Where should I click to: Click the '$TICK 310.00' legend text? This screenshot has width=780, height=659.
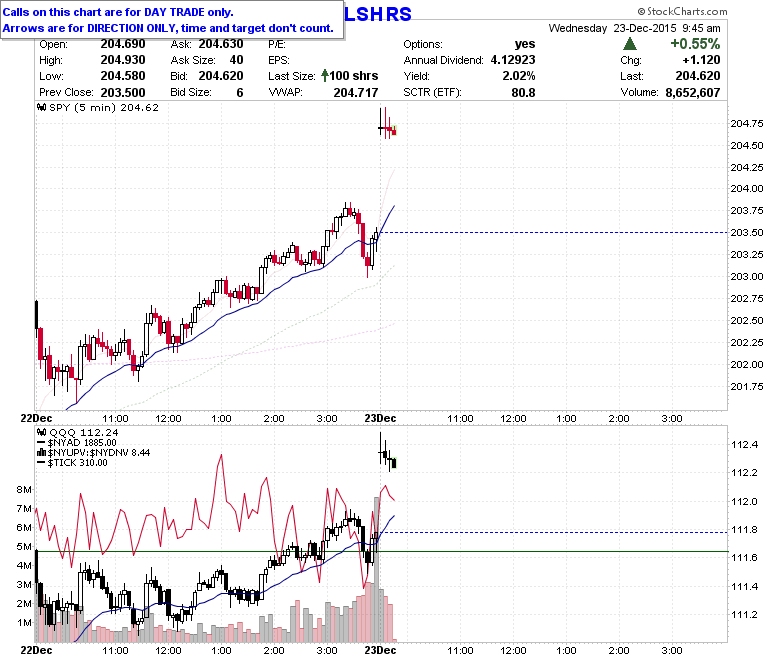pyautogui.click(x=78, y=463)
